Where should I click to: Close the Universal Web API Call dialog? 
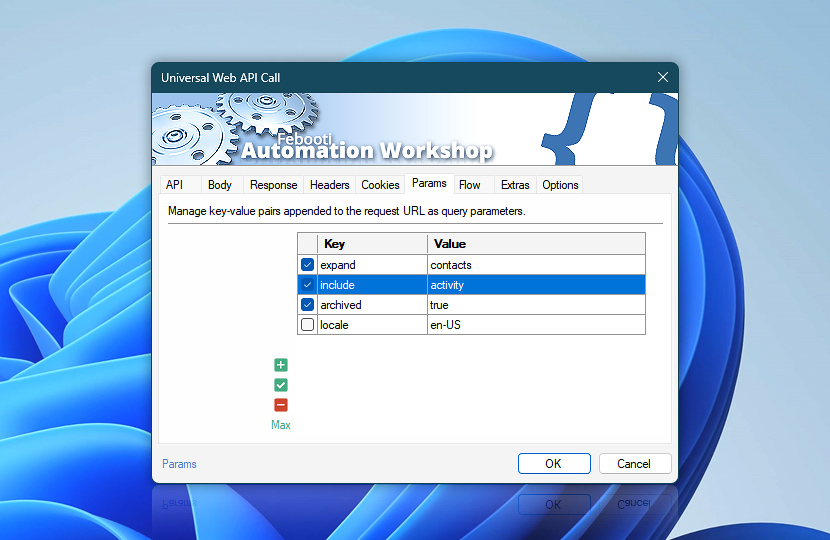click(663, 77)
